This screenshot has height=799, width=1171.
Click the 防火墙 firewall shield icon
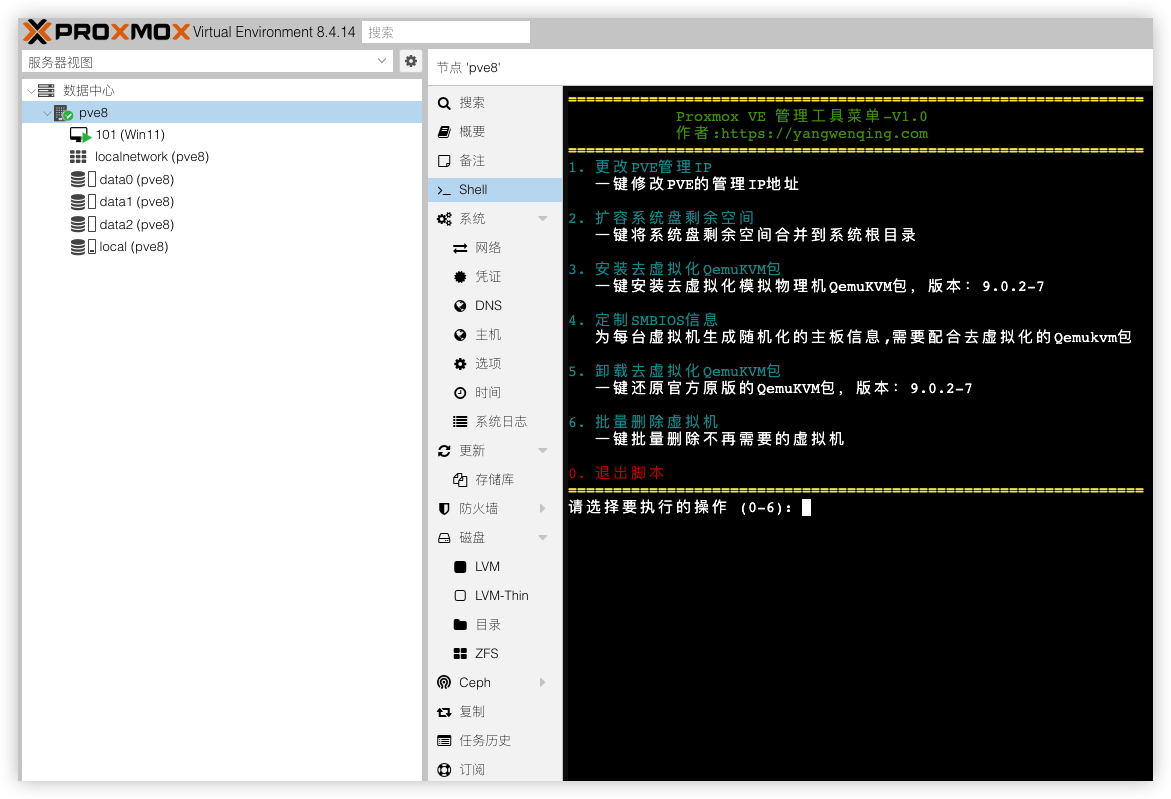(445, 509)
